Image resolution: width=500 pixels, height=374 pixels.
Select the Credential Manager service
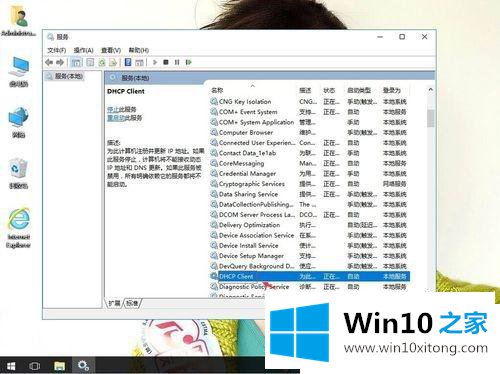309,174
